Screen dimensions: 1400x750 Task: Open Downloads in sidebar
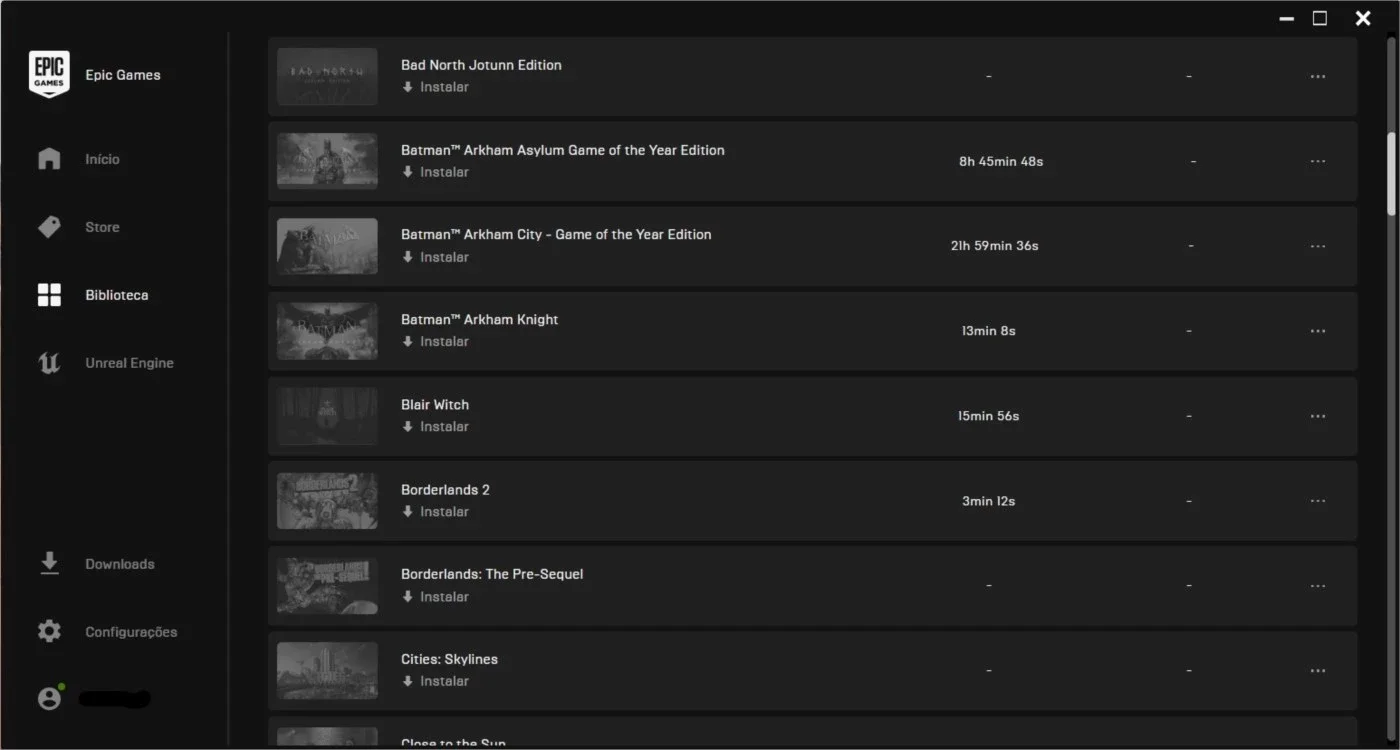point(120,564)
